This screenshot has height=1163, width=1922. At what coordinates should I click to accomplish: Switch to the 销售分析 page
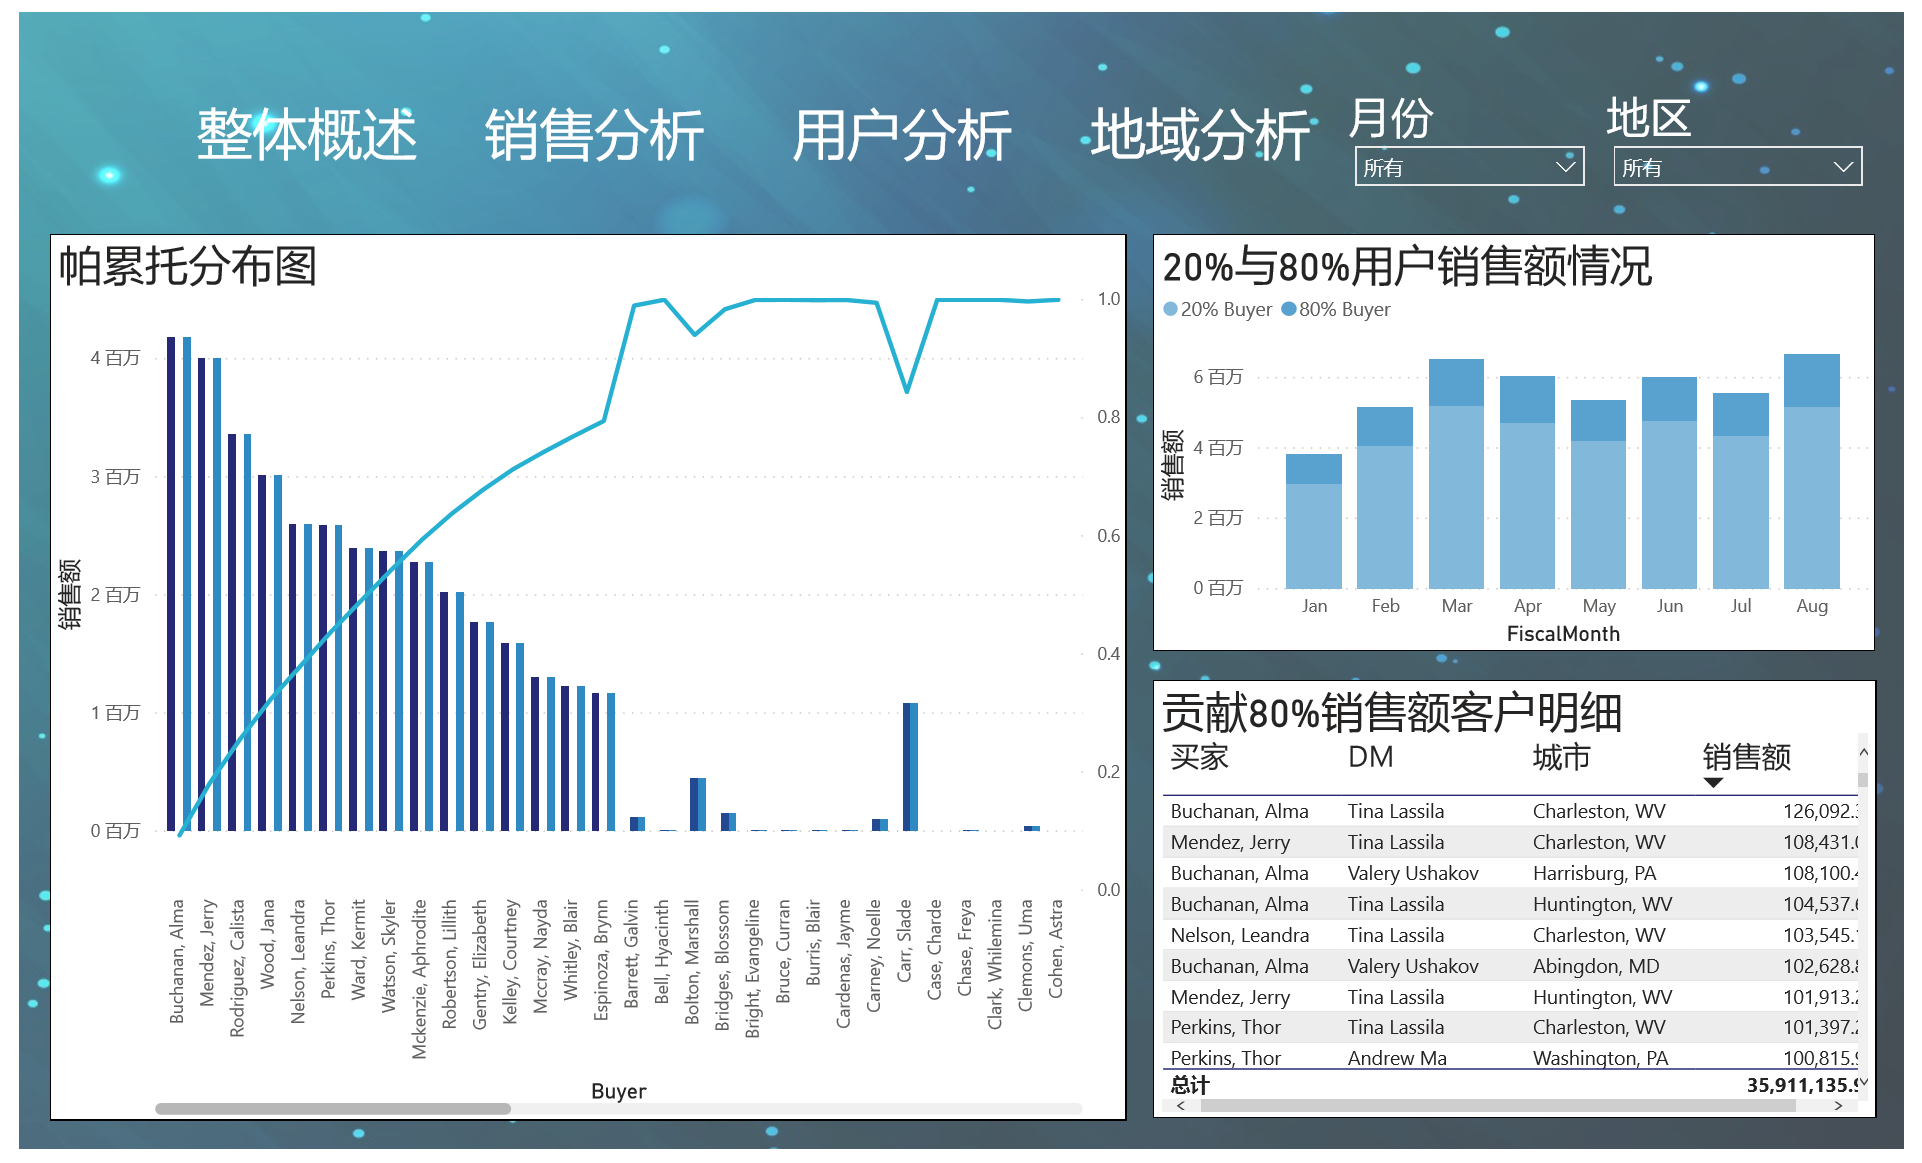coord(594,135)
